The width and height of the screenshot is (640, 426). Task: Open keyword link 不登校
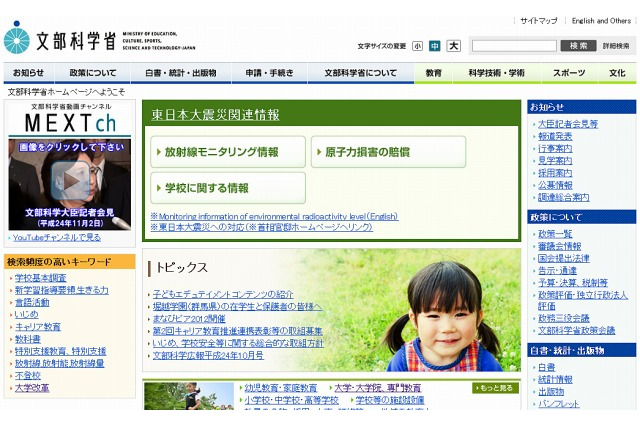(28, 375)
